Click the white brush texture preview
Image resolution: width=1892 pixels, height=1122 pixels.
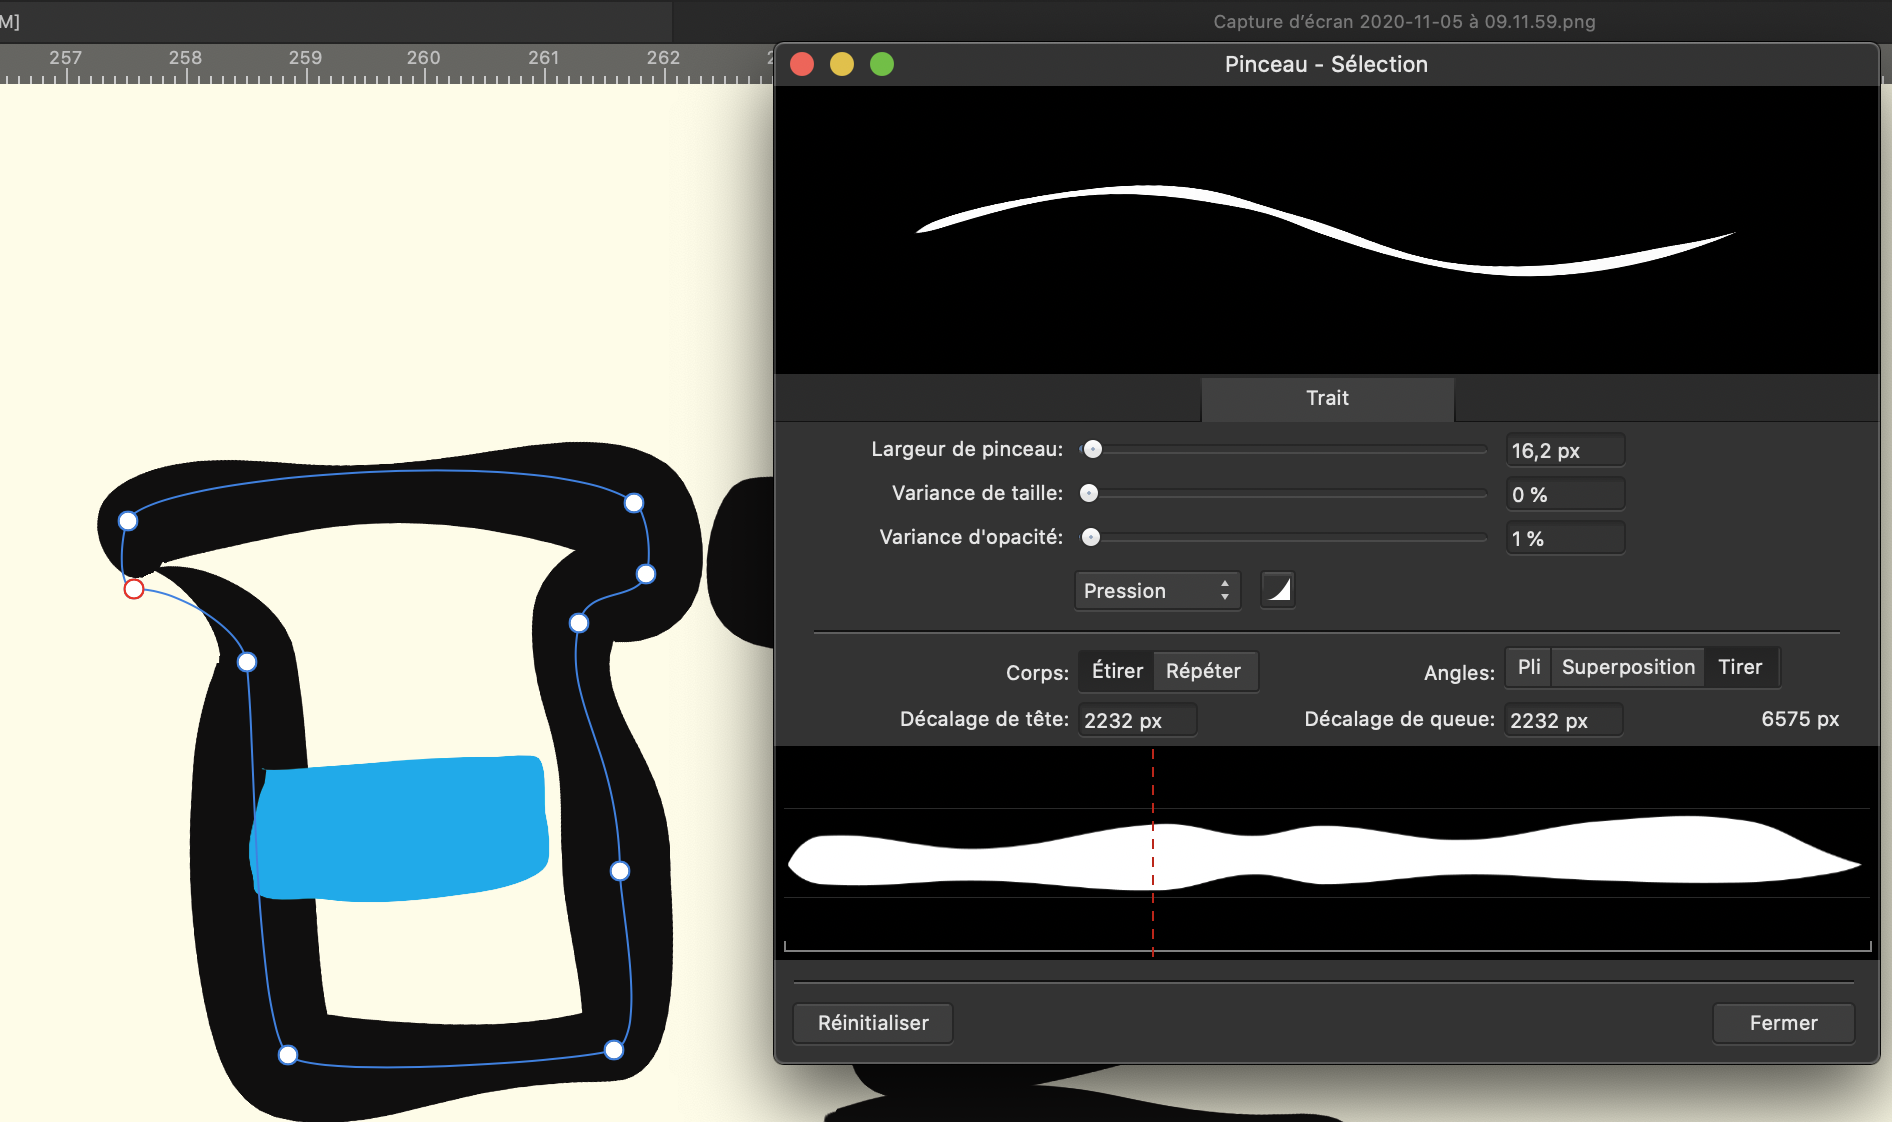coord(1324,853)
